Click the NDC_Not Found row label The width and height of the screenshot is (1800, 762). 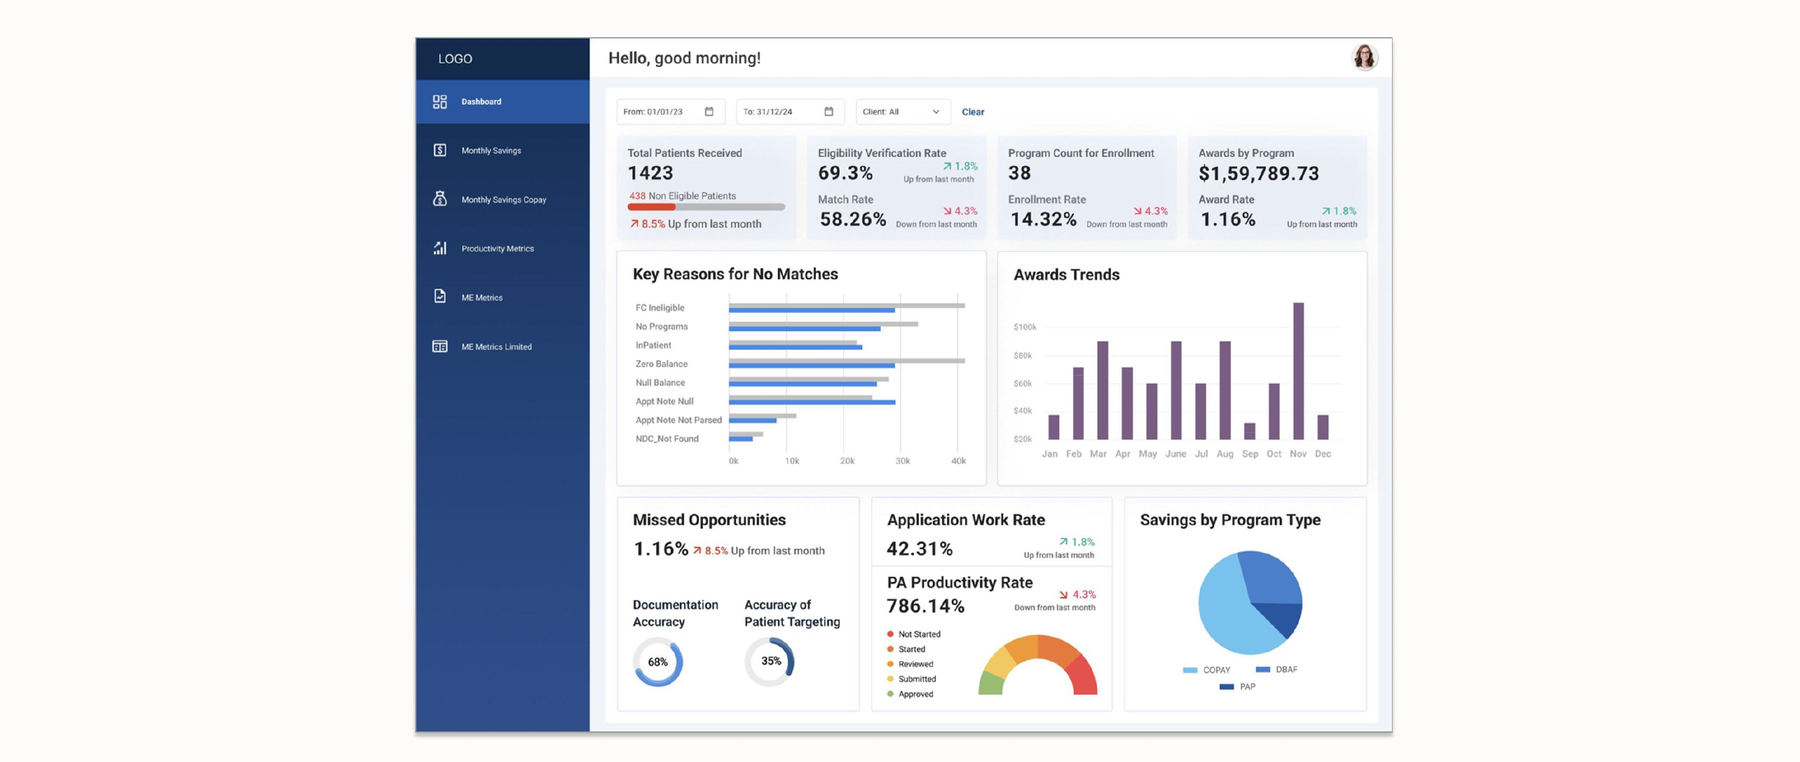coord(667,439)
